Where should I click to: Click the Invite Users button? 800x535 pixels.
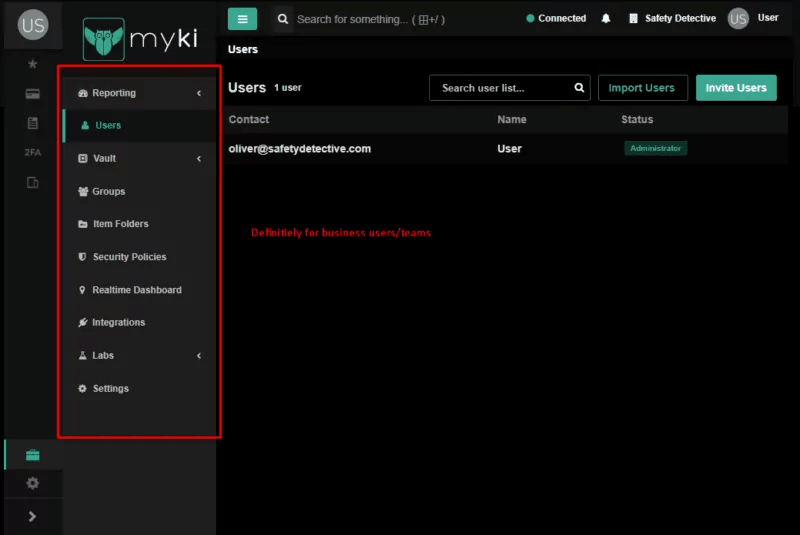736,88
